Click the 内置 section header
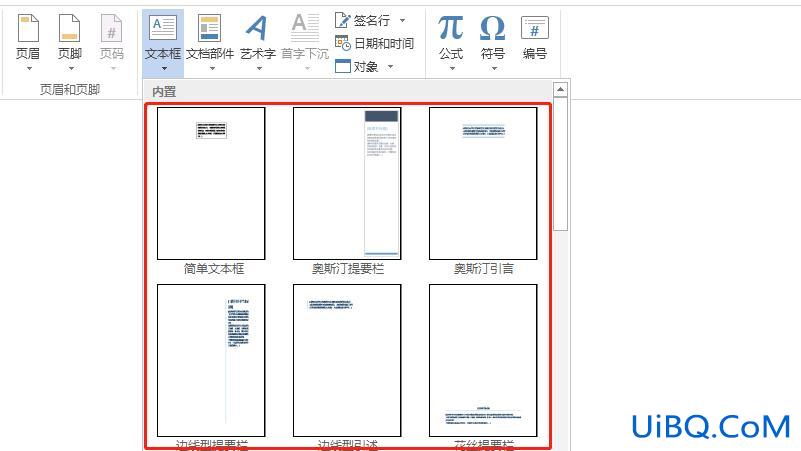 point(164,92)
